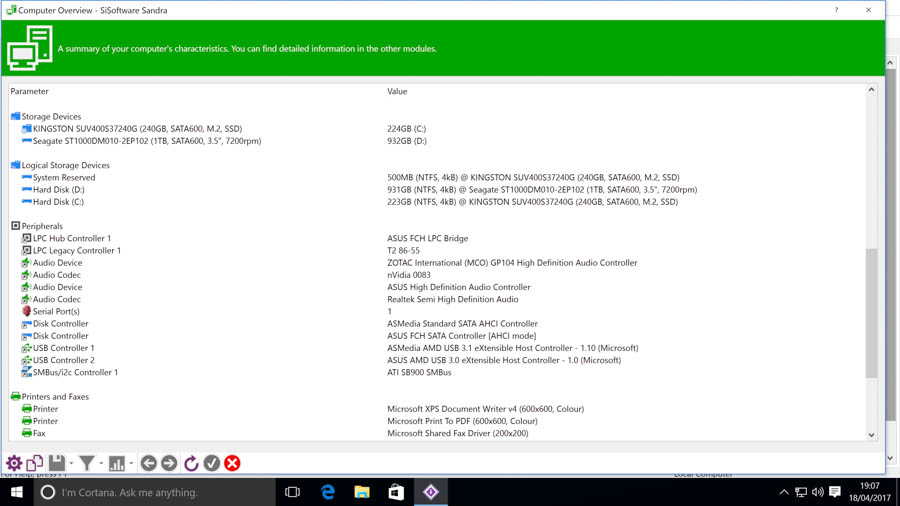This screenshot has width=900, height=506.
Task: Cancel with the red X button
Action: pyautogui.click(x=232, y=463)
